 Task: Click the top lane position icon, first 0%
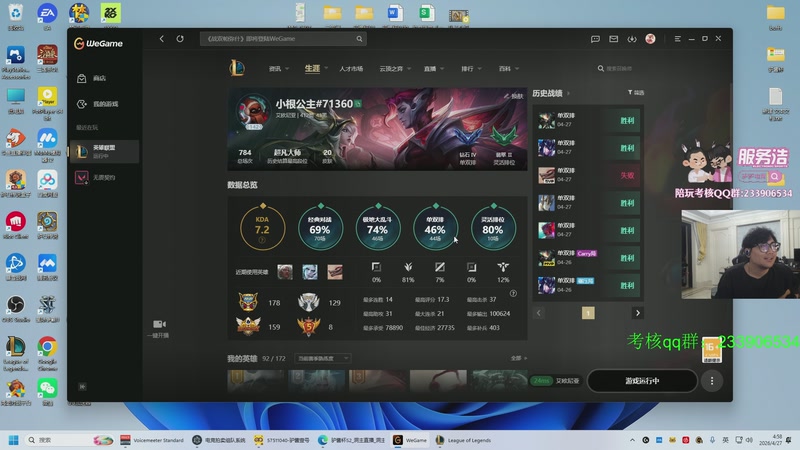[x=376, y=267]
